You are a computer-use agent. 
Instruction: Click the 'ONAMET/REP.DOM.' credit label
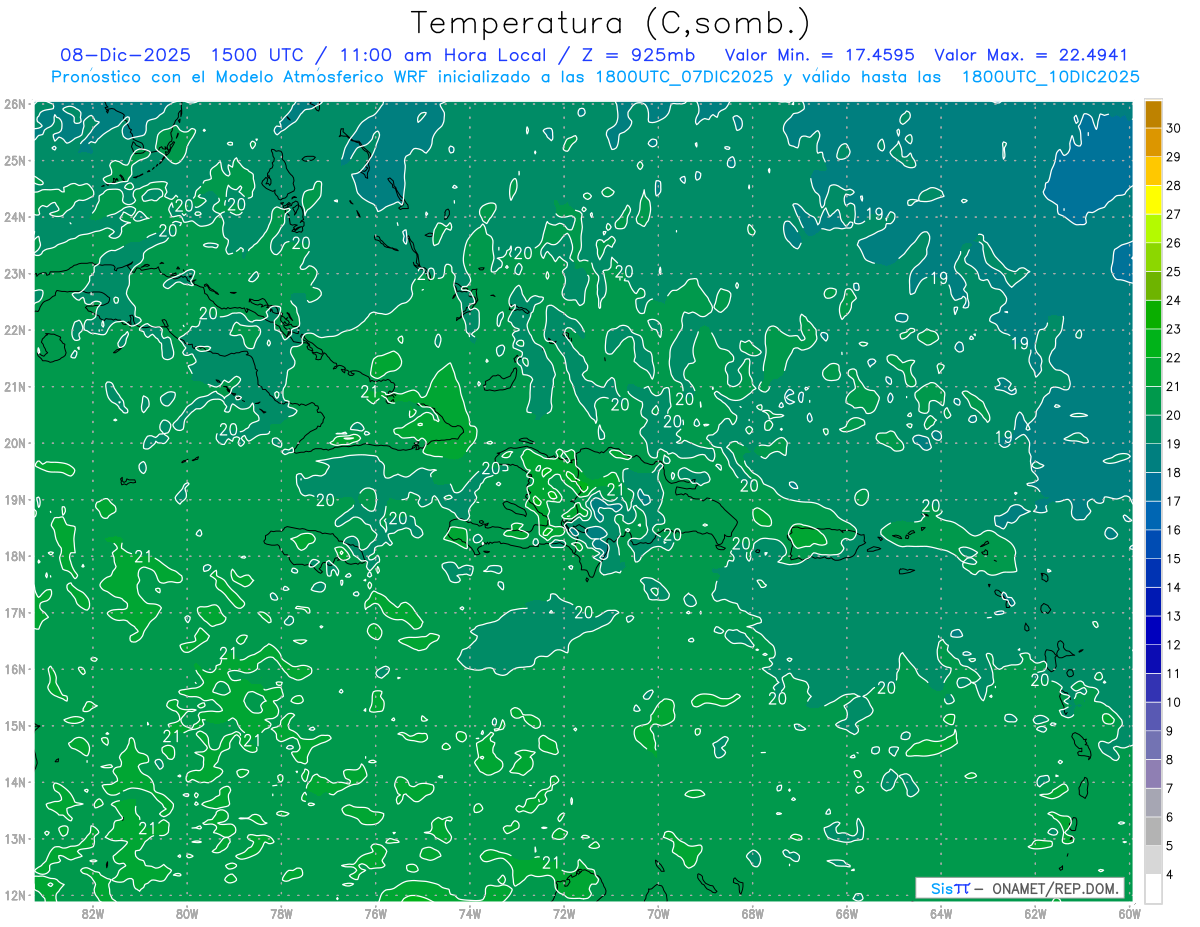click(x=1056, y=888)
